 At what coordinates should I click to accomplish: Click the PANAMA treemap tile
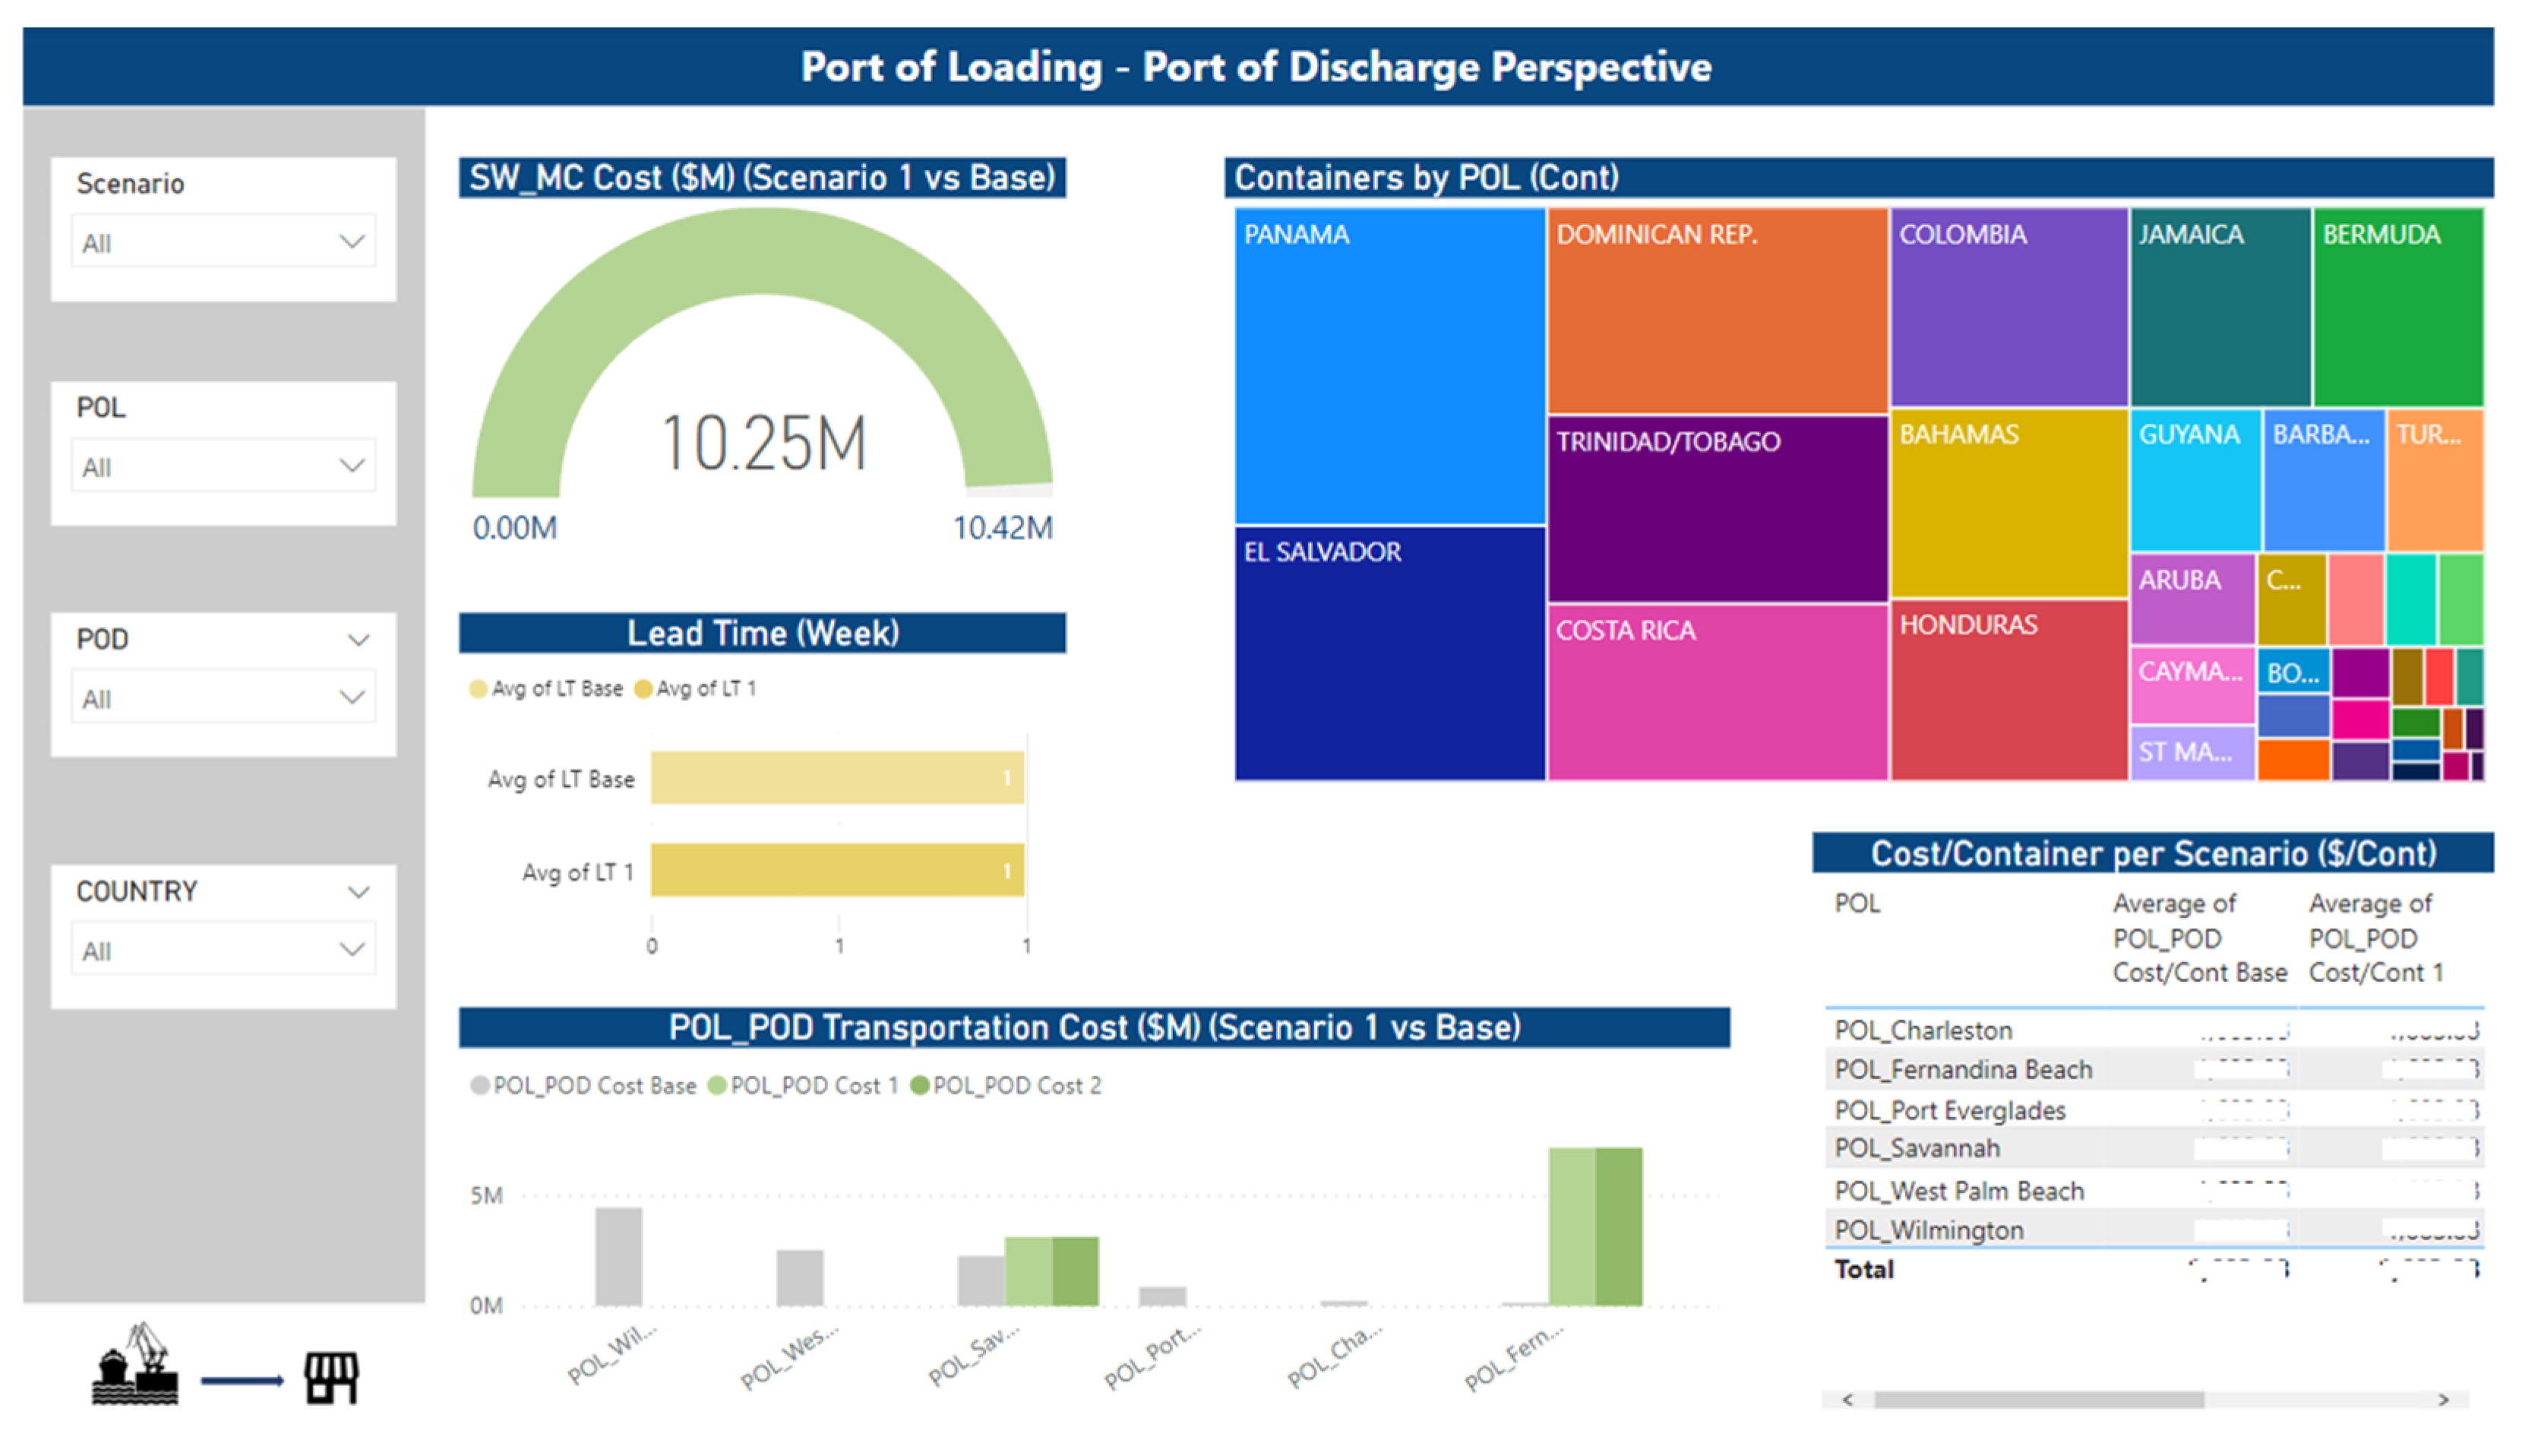(x=1389, y=365)
